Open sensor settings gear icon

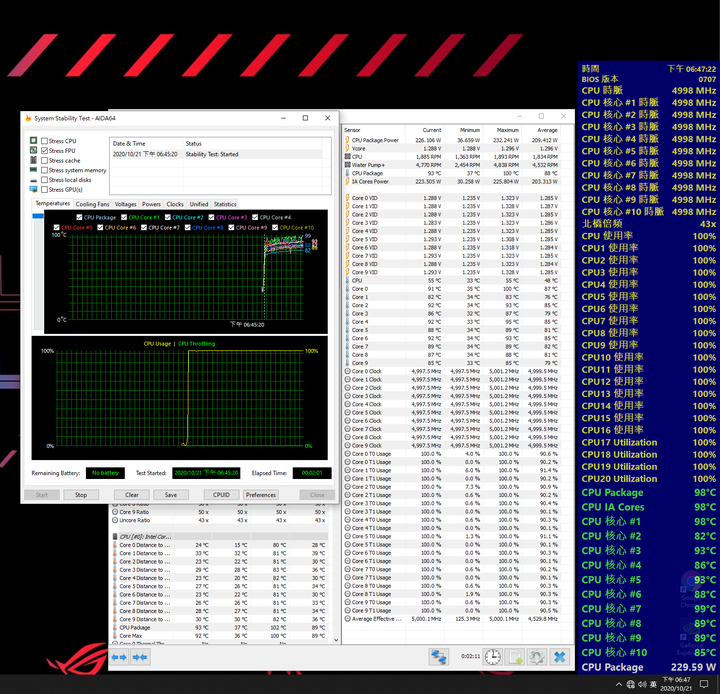(x=537, y=657)
